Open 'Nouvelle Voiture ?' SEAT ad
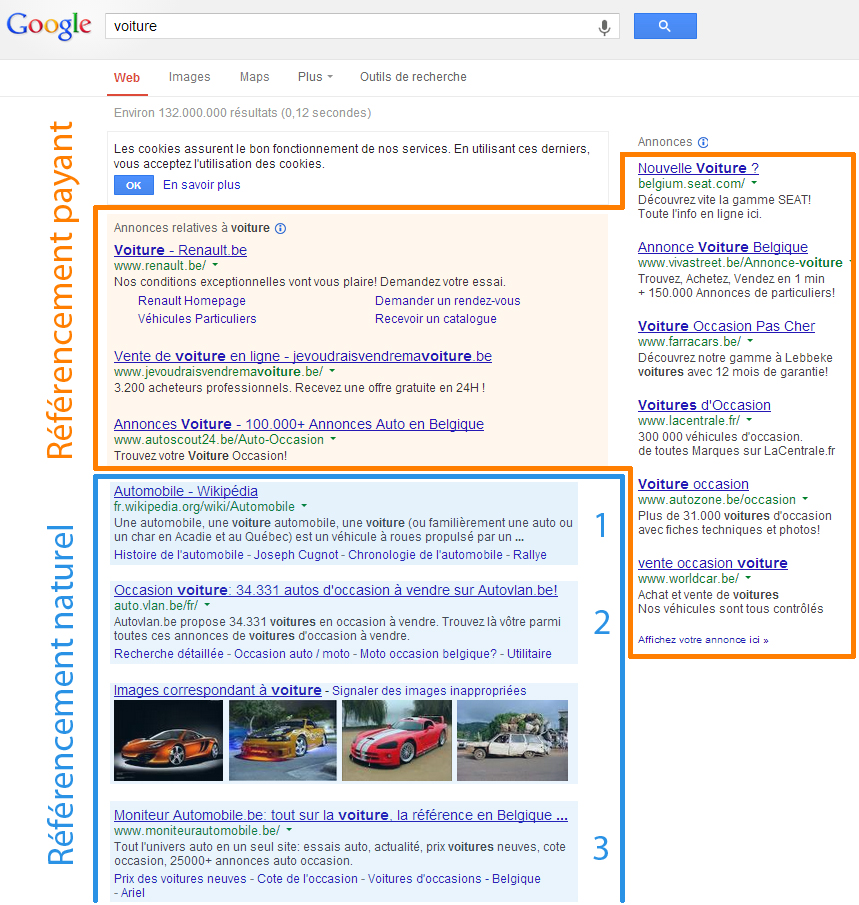 [698, 168]
